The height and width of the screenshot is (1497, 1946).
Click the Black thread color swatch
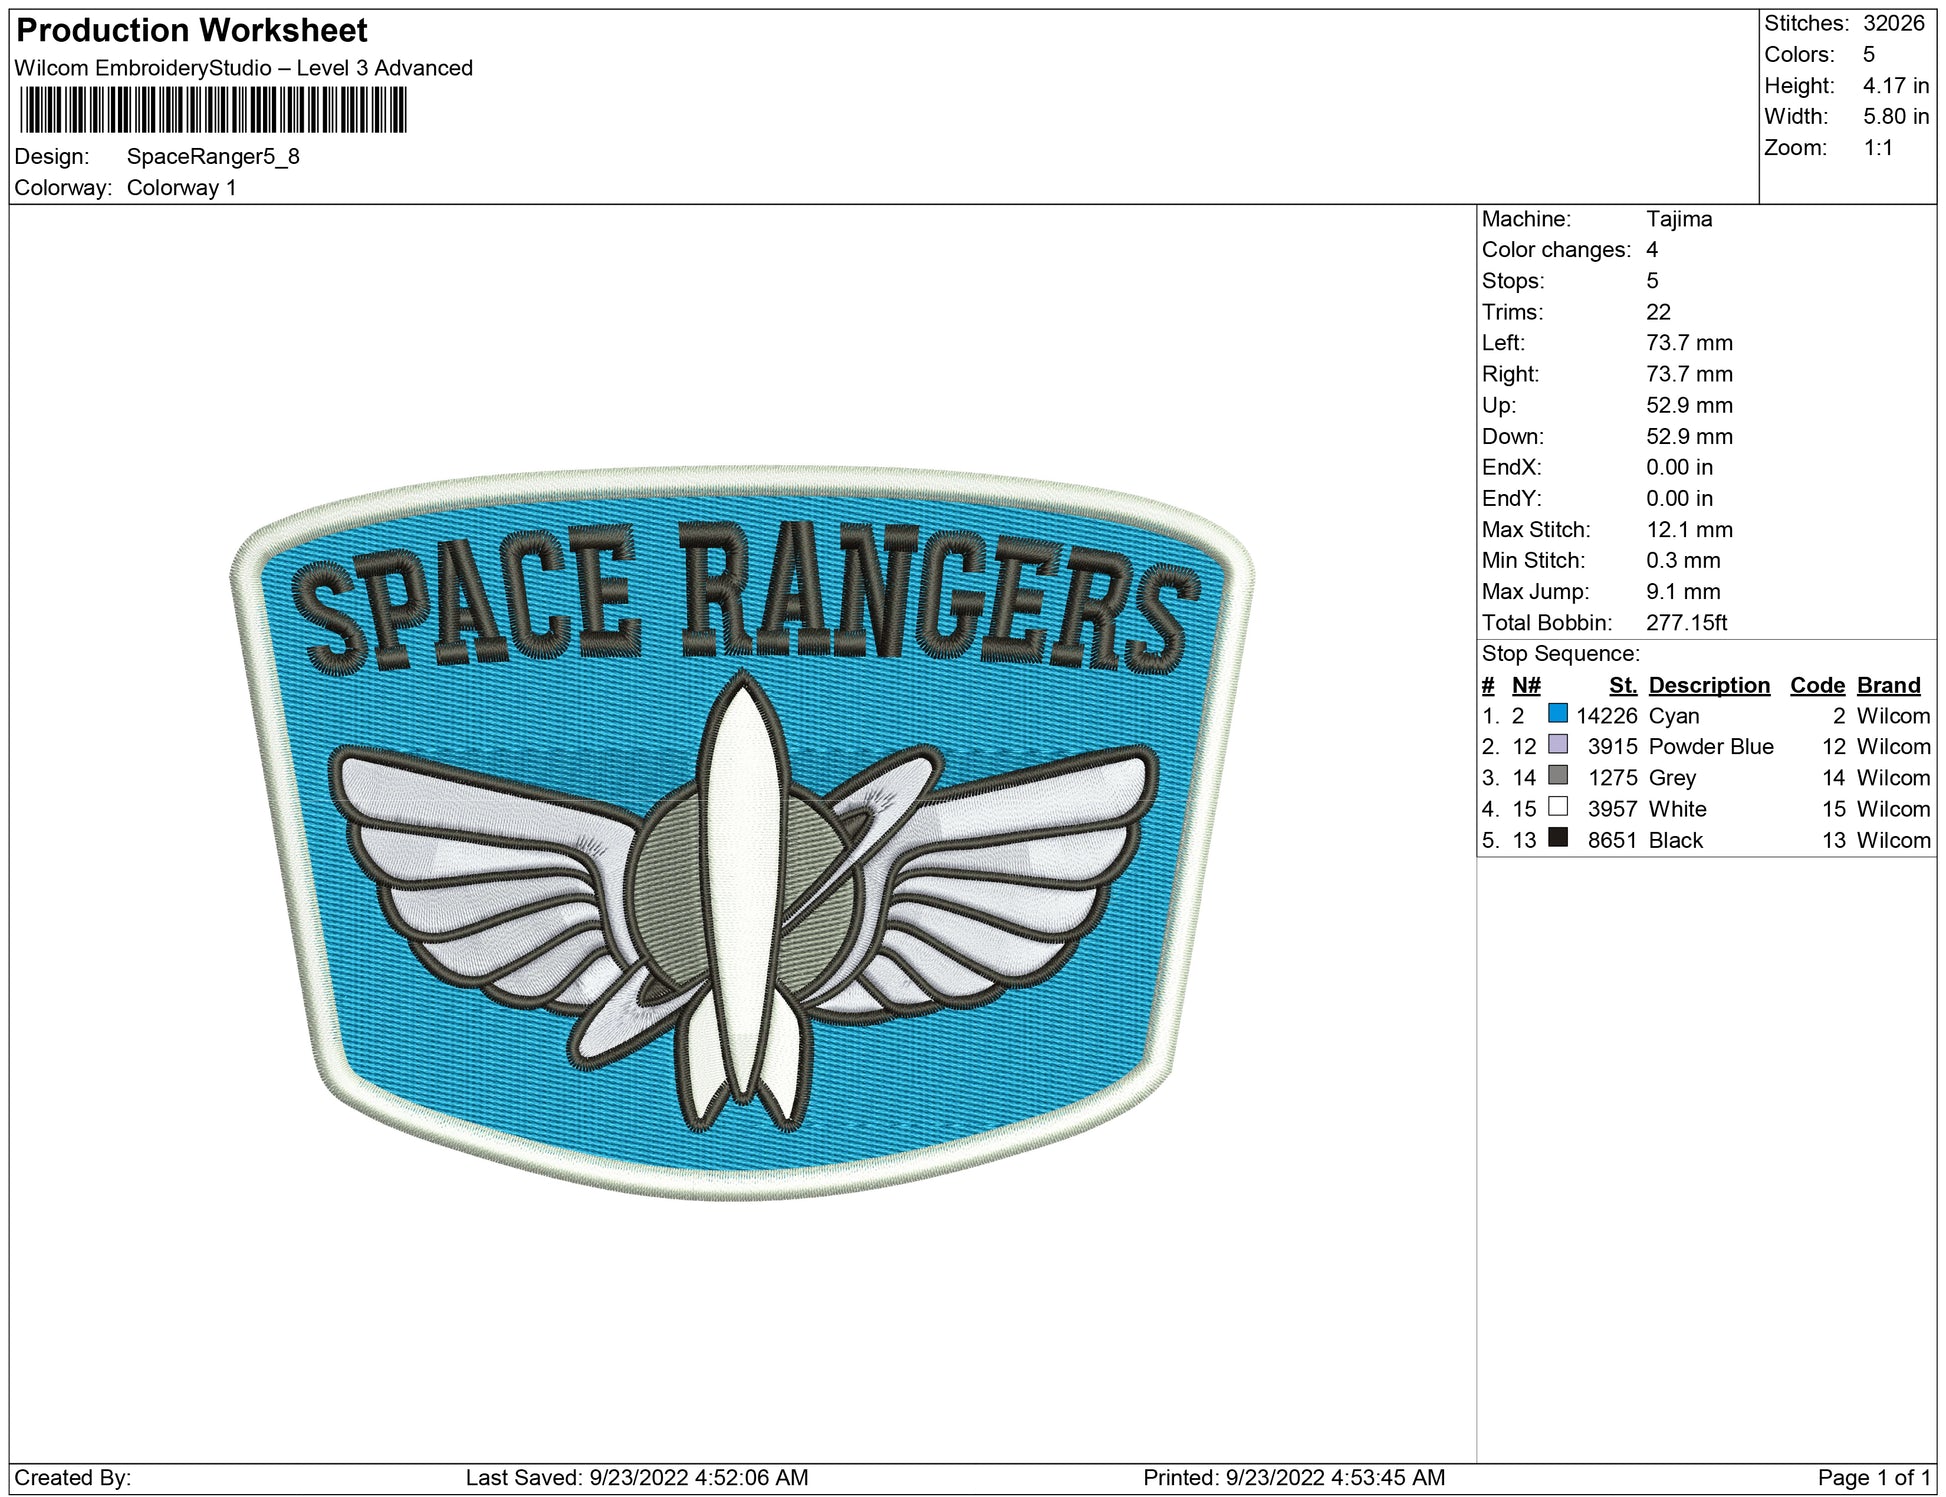(1557, 837)
